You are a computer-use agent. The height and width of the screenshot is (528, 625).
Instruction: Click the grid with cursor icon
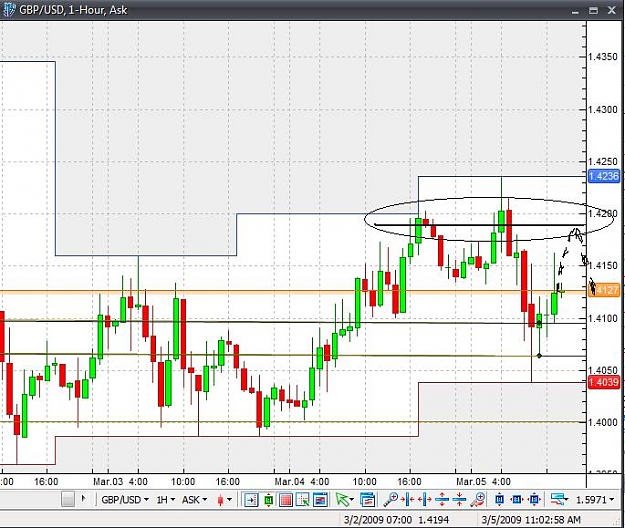click(x=303, y=499)
